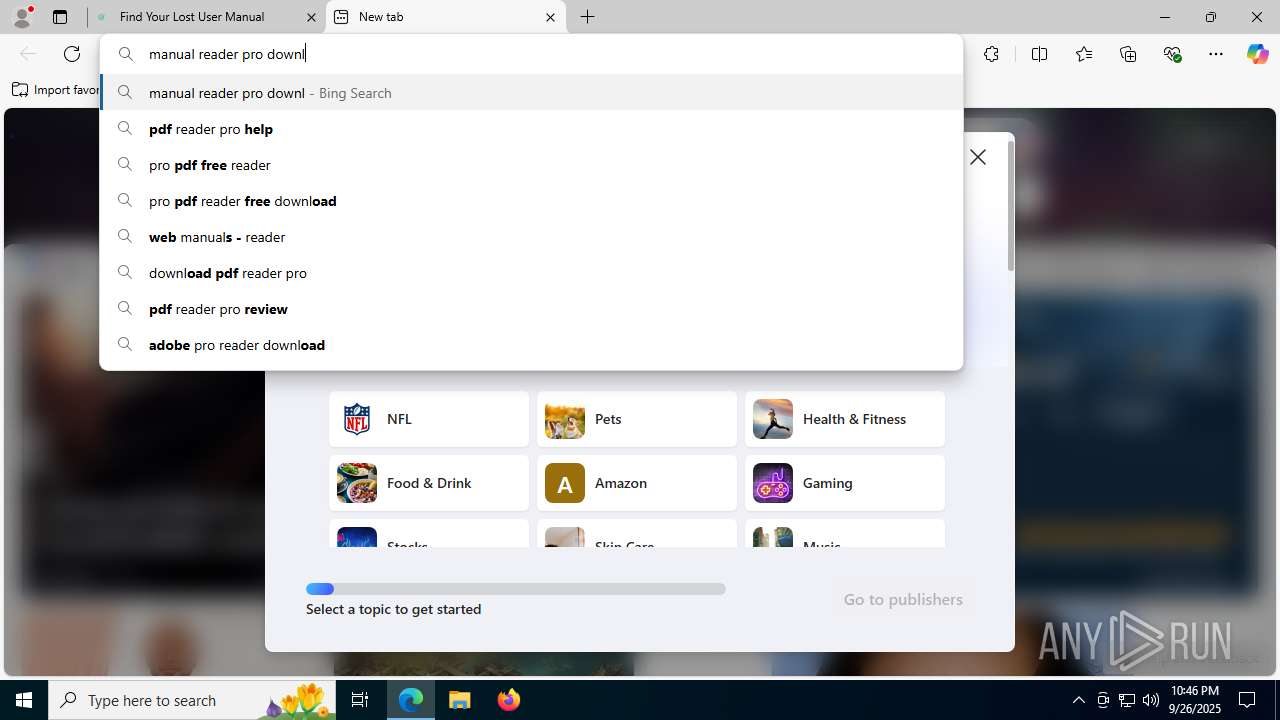Click the topic selection progress bar

point(516,589)
